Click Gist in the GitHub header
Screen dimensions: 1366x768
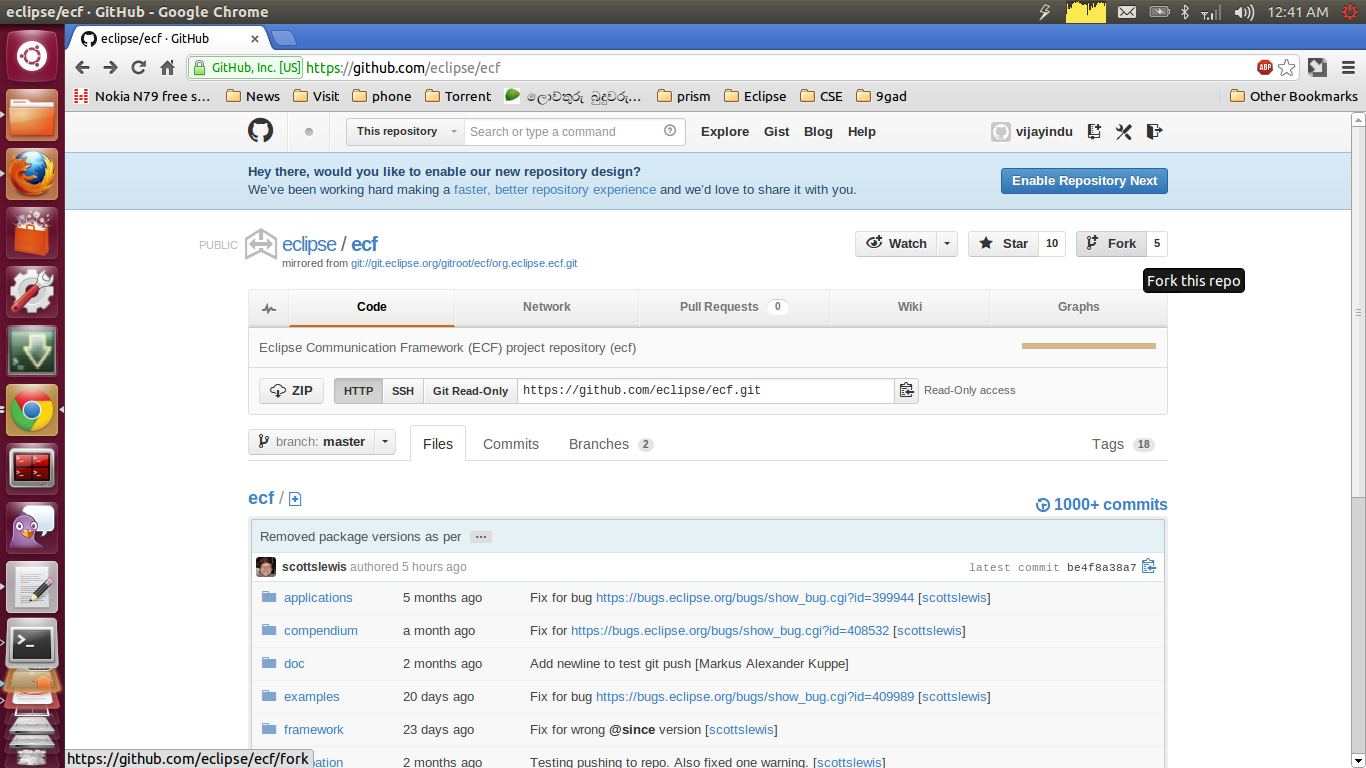click(777, 132)
